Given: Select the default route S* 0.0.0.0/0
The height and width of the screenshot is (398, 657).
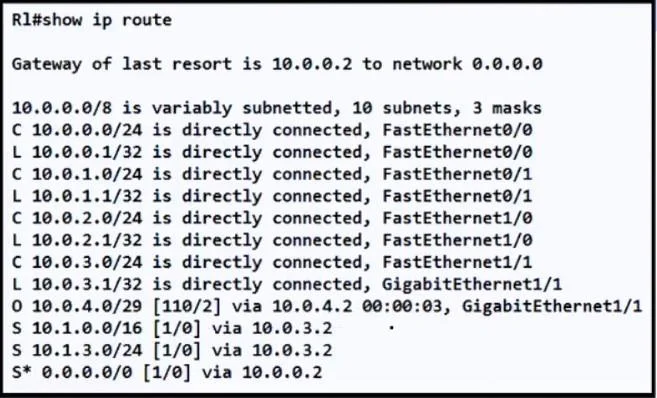Looking at the screenshot, I should point(167,372).
